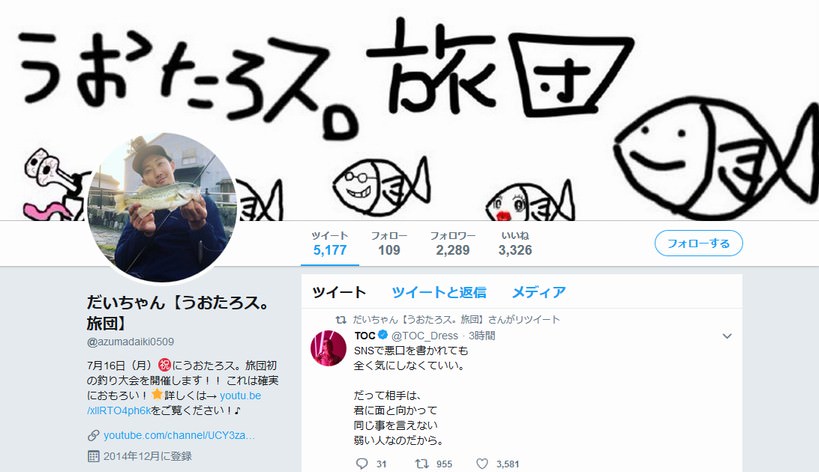Click the @TOC_Dress handle
This screenshot has width=819, height=472.
[425, 335]
